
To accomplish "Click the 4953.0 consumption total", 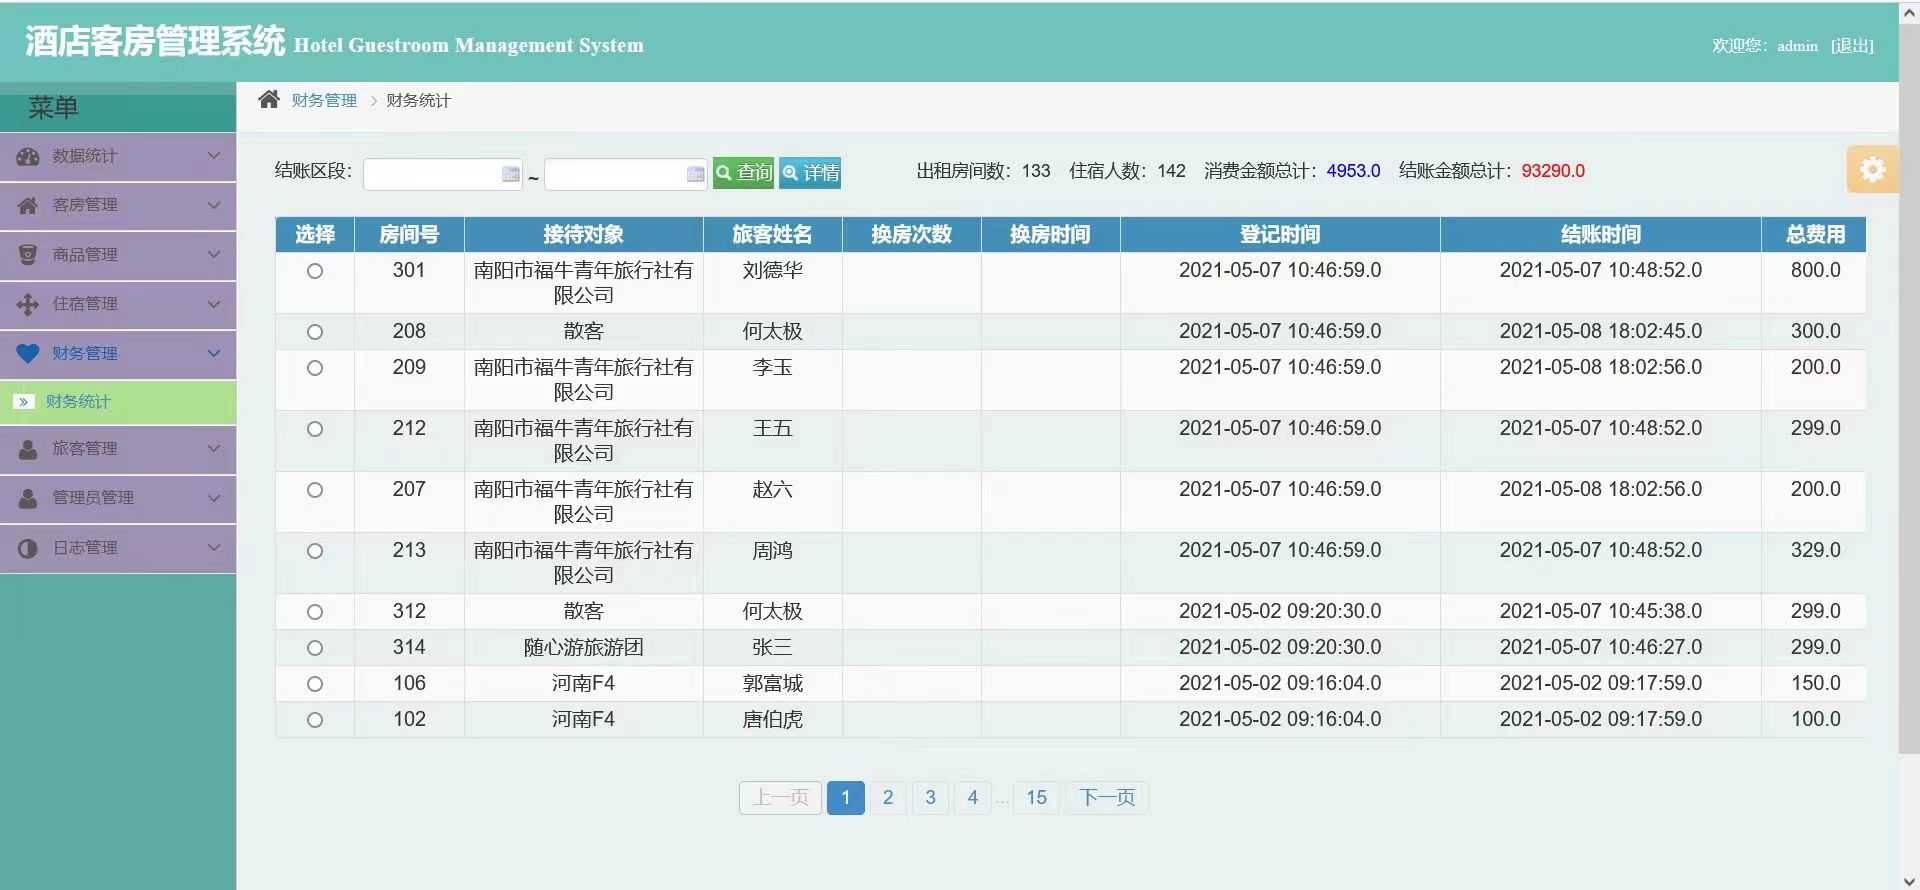I will click(1353, 171).
